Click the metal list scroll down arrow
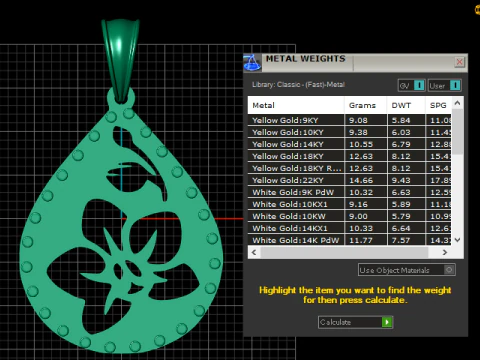This screenshot has height=360, width=480. click(x=457, y=240)
